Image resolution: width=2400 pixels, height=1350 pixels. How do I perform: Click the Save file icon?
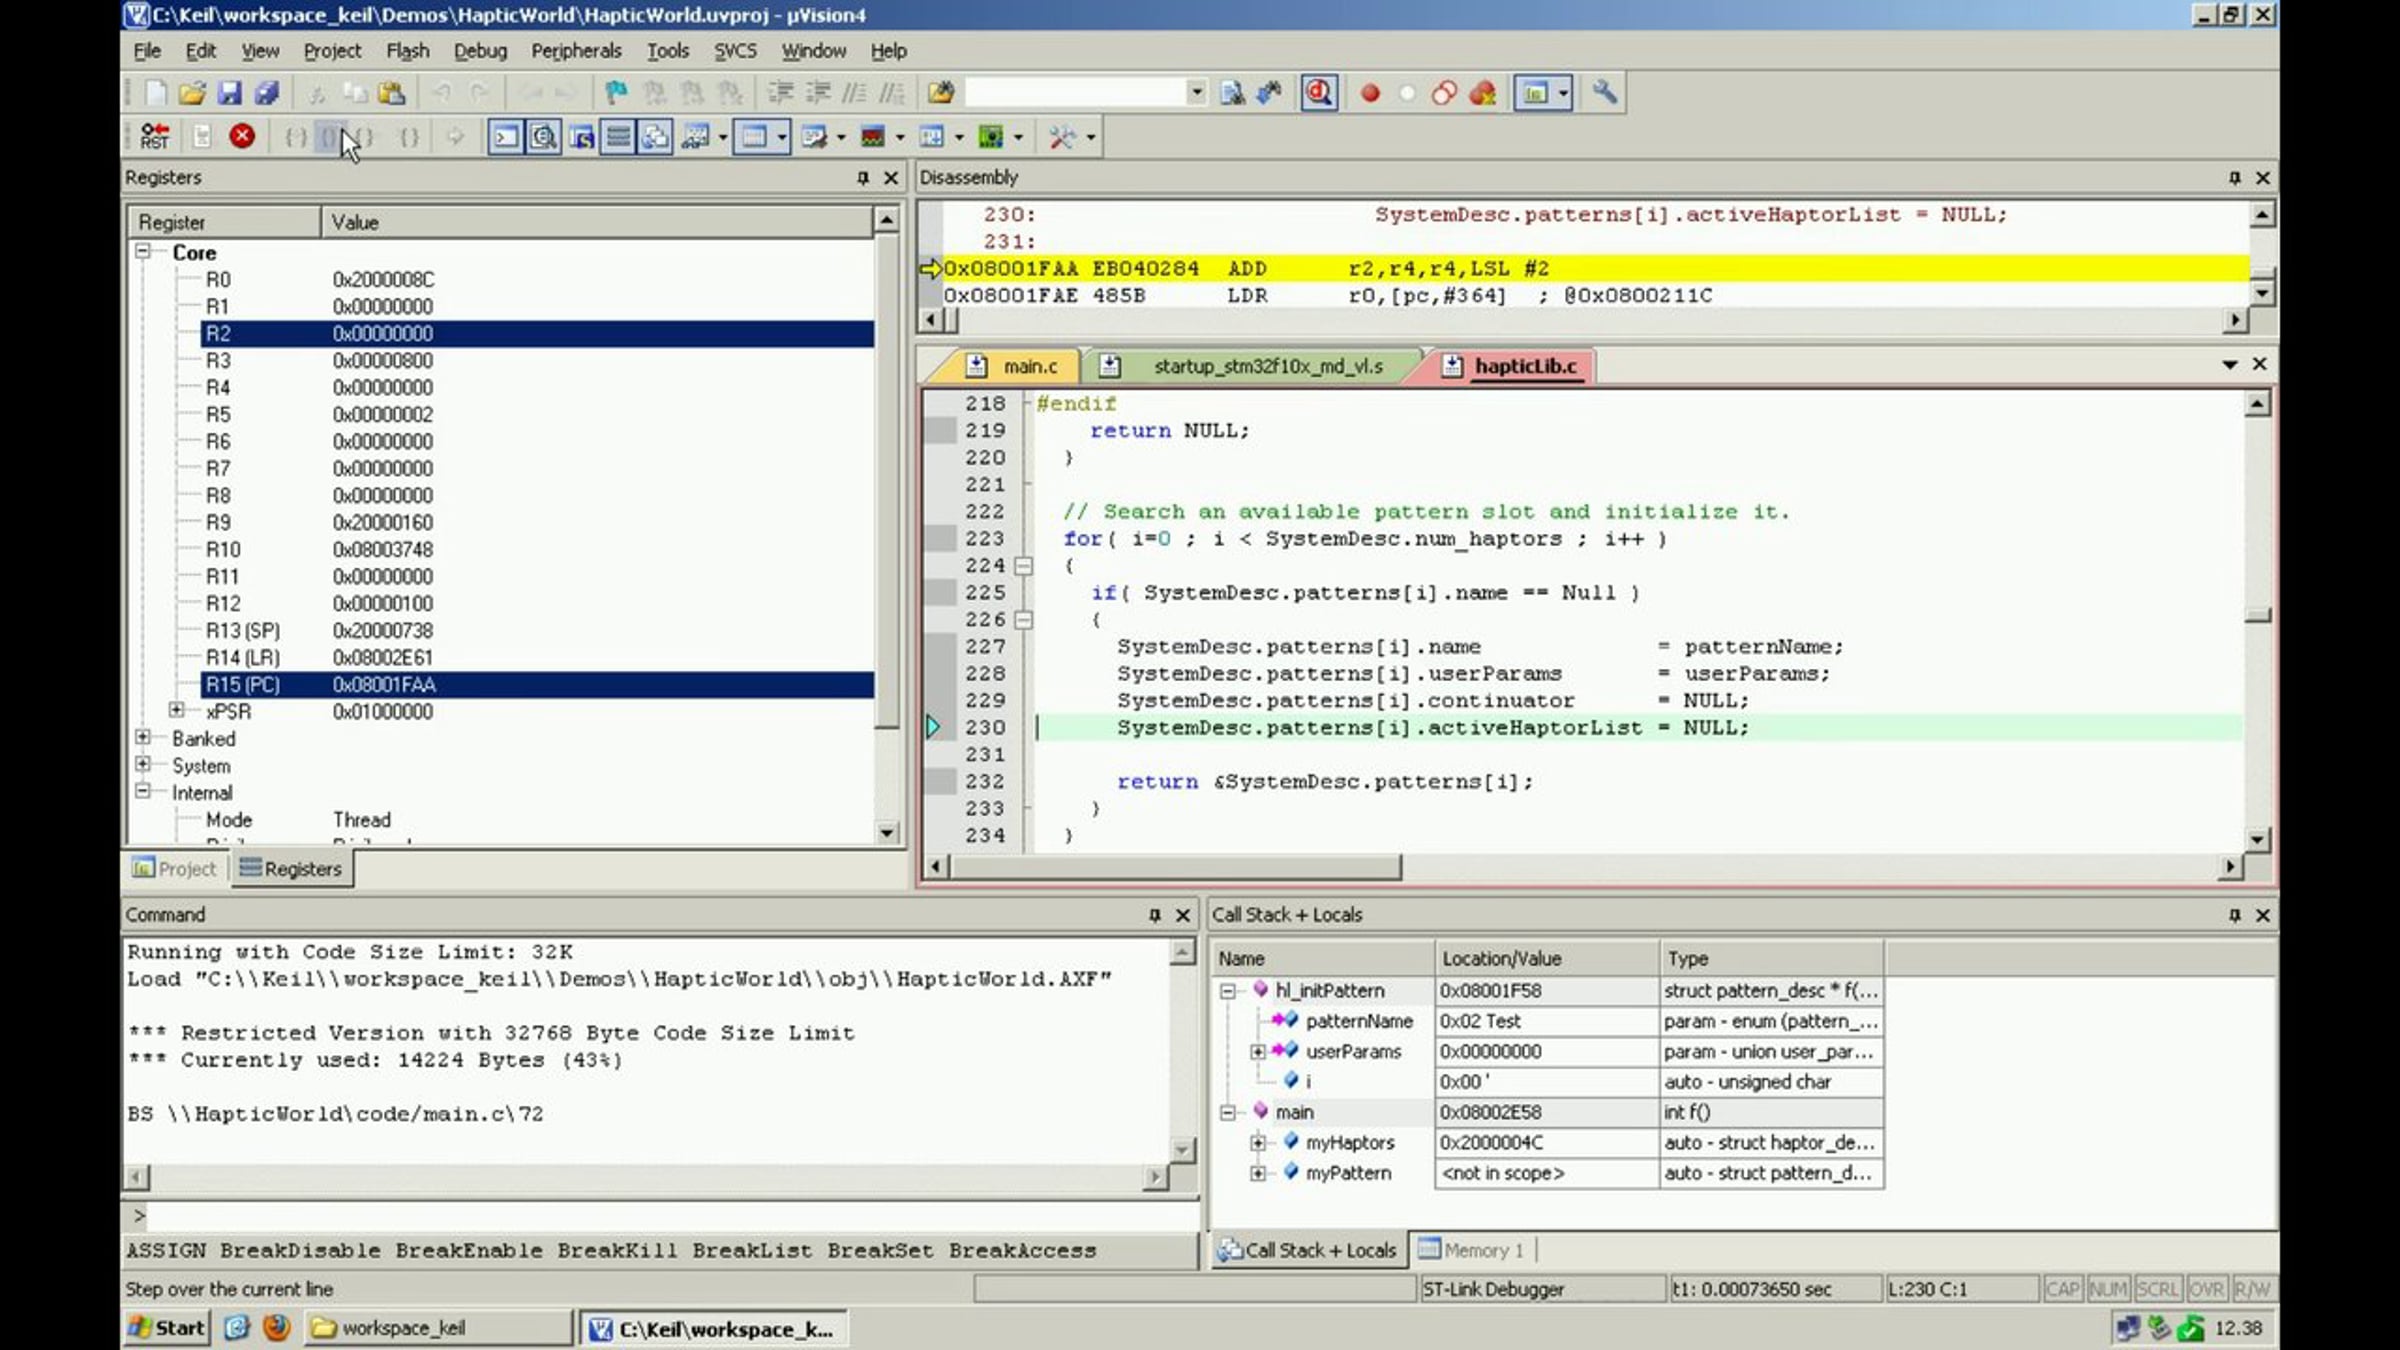coord(229,93)
